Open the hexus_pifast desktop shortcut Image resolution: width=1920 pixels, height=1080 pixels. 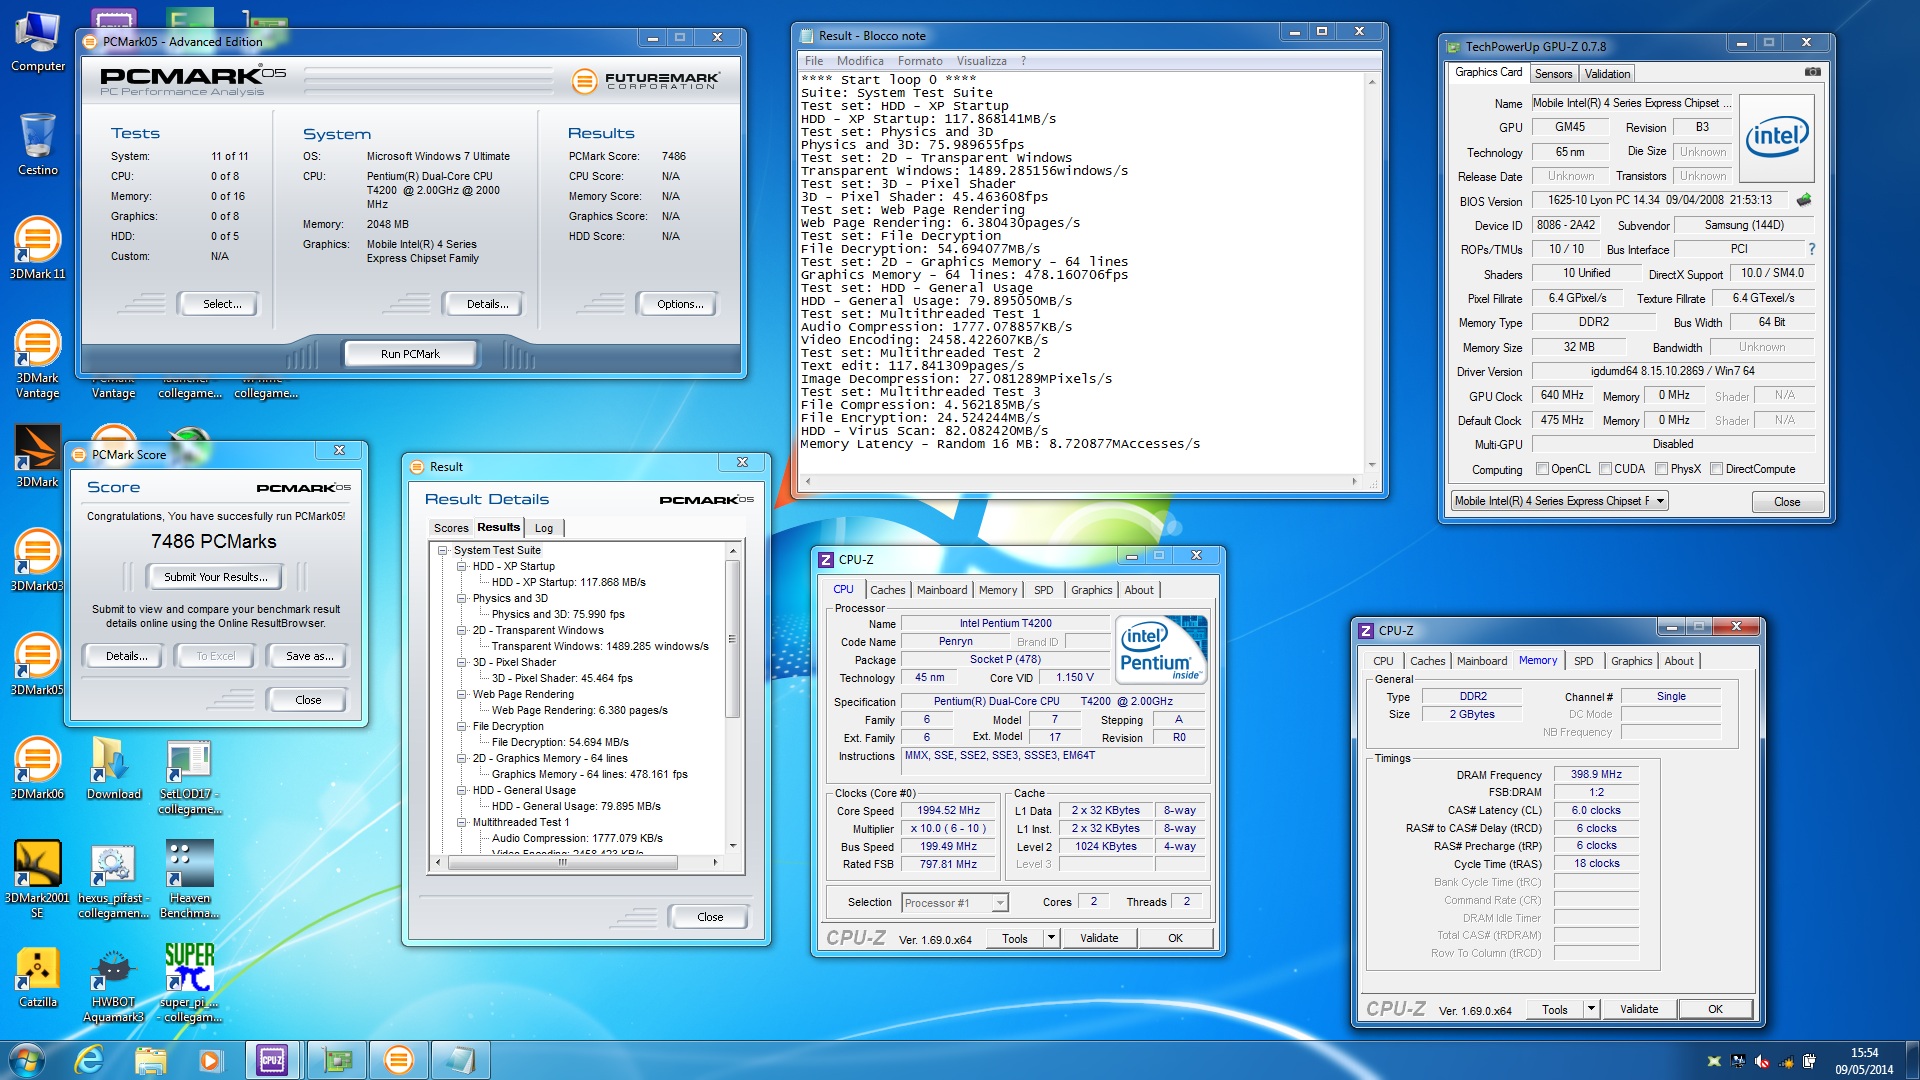point(113,879)
